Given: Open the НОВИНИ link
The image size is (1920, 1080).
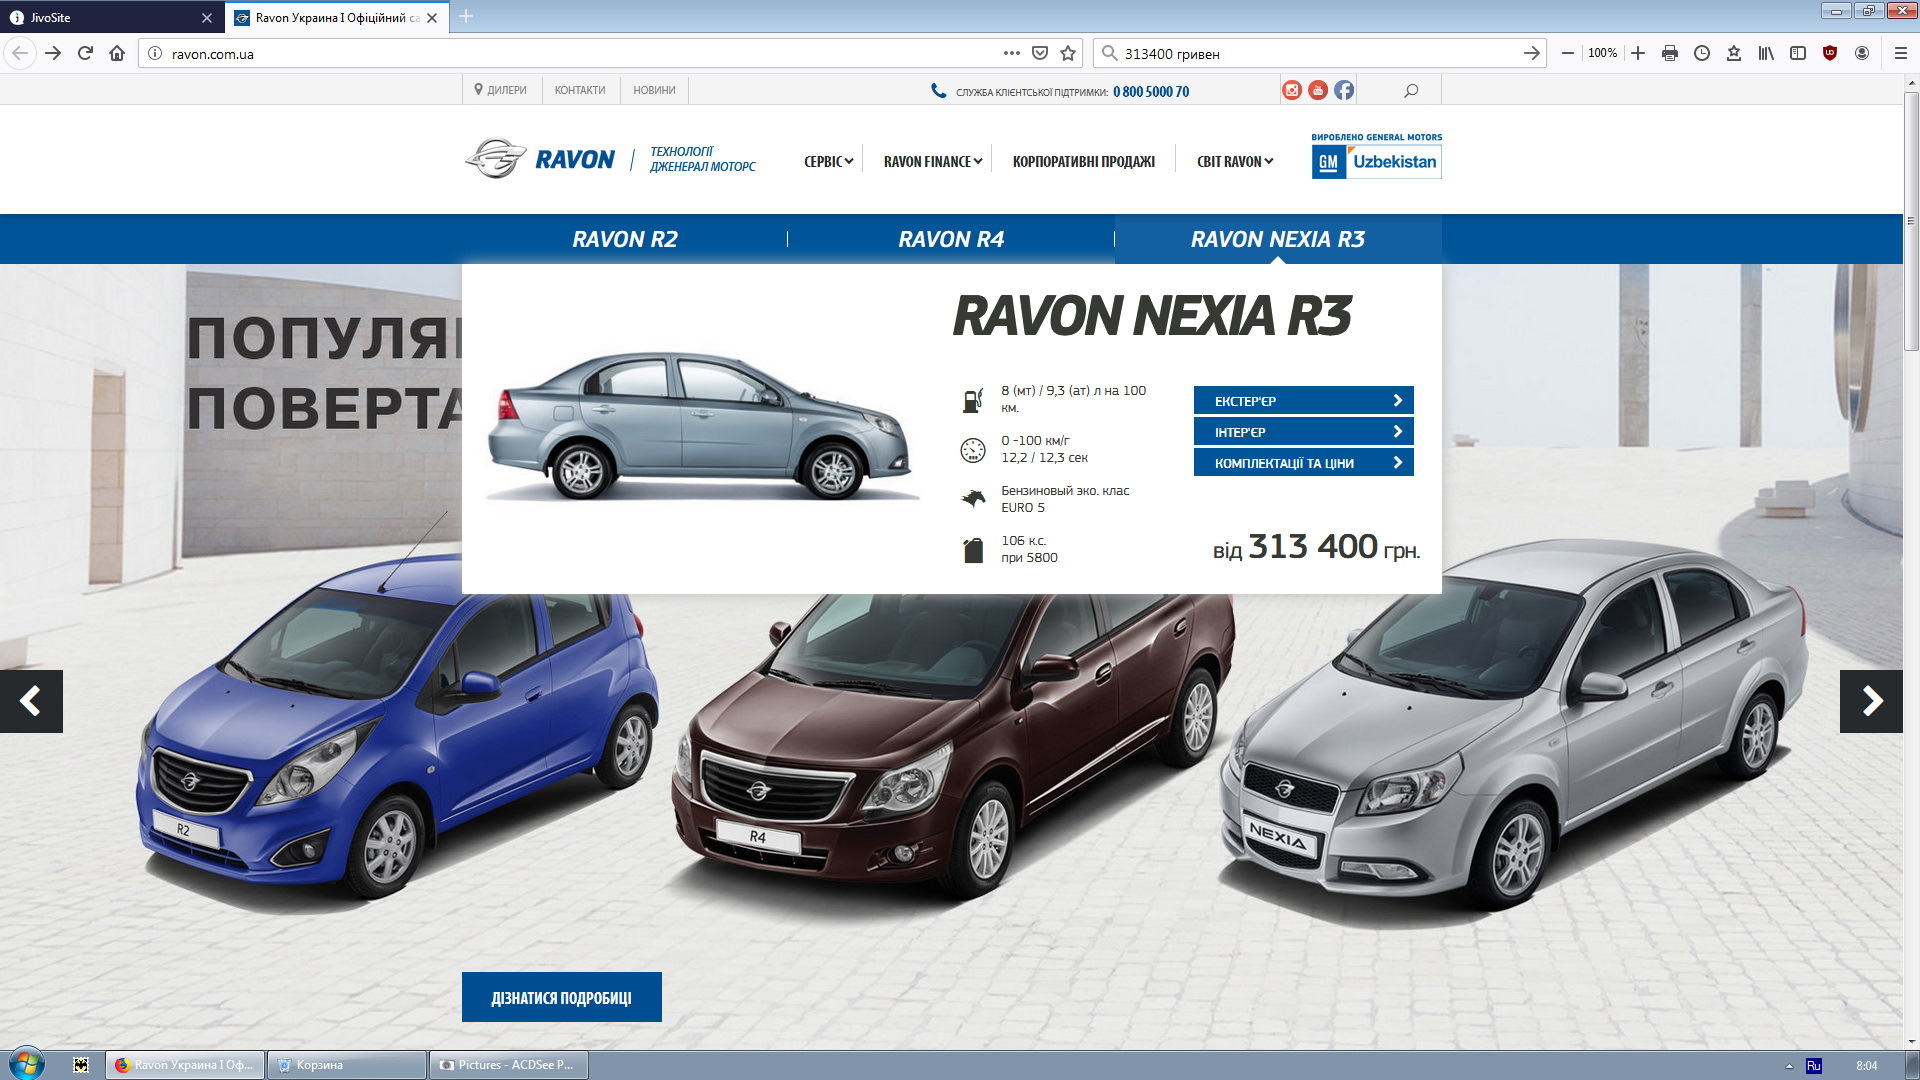Looking at the screenshot, I should 654,90.
